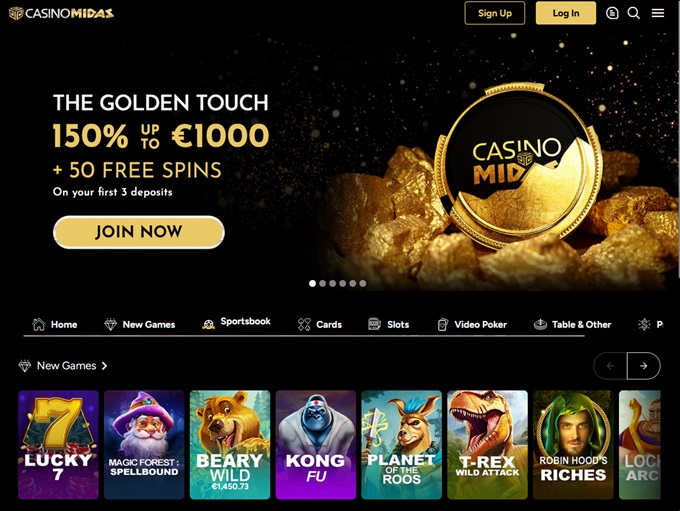This screenshot has width=680, height=511.
Task: Click the New Games diamond tab icon
Action: tap(111, 324)
